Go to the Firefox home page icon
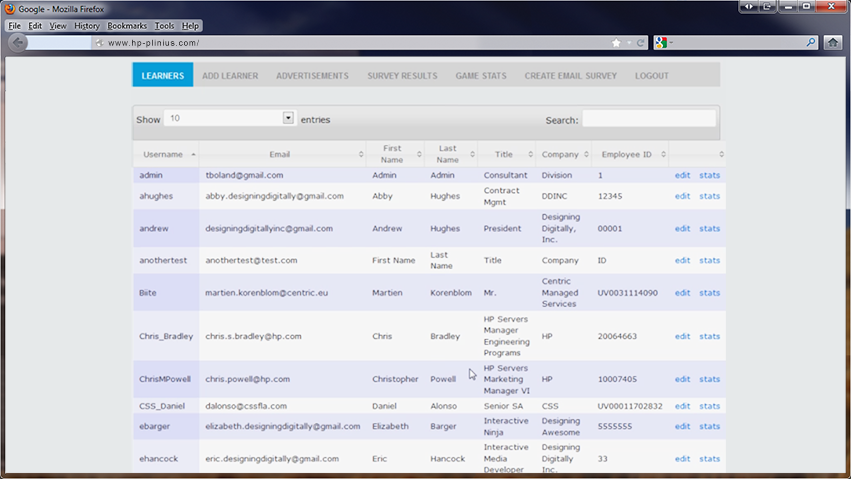Screen dimensions: 851x479 tap(833, 42)
